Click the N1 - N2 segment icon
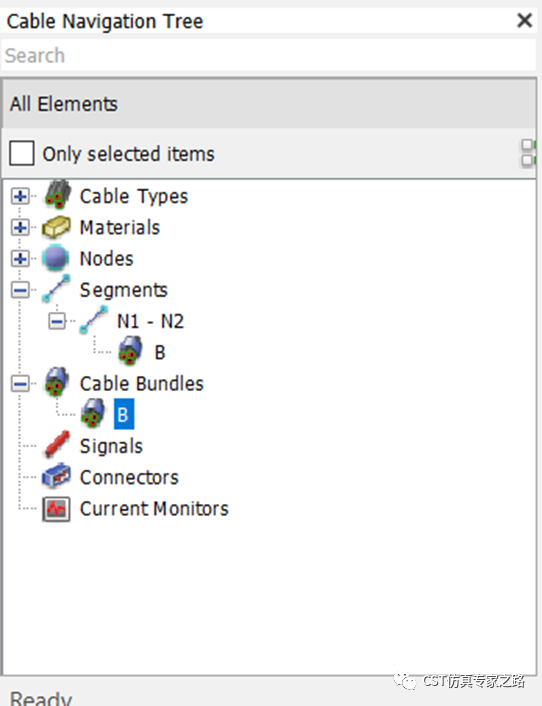Image resolution: width=542 pixels, height=706 pixels. pos(94,320)
